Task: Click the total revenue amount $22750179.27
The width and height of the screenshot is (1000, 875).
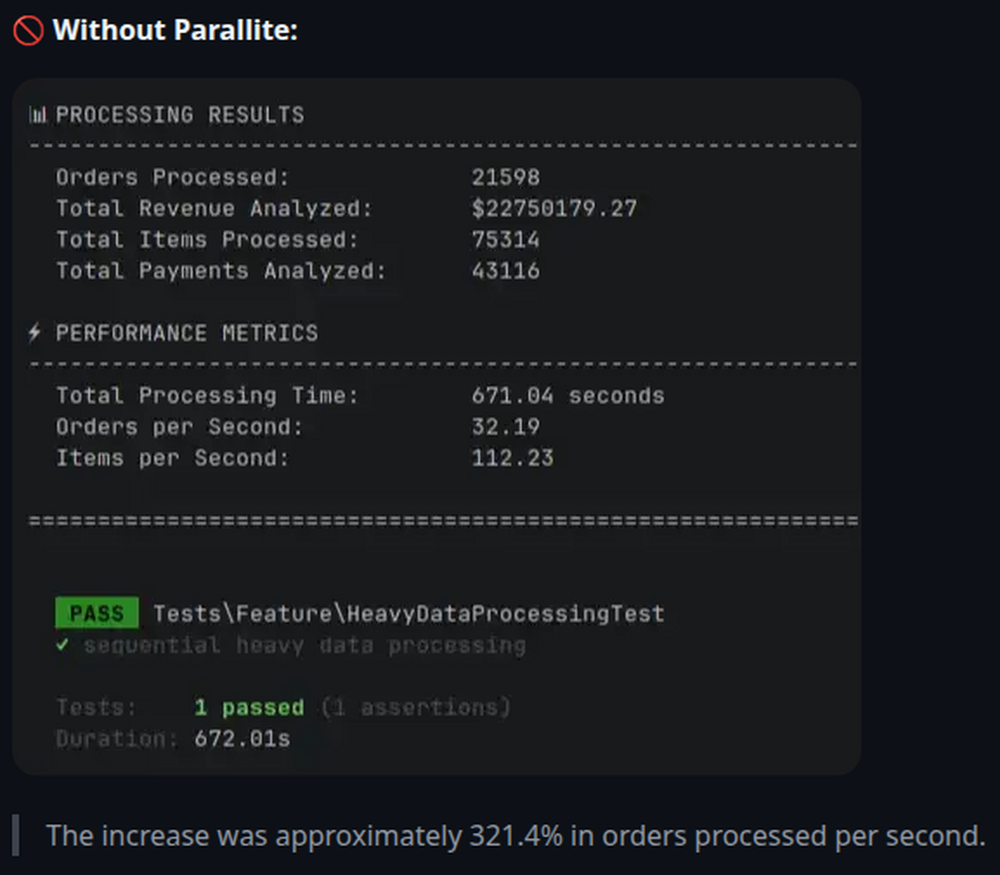Action: pyautogui.click(x=554, y=209)
